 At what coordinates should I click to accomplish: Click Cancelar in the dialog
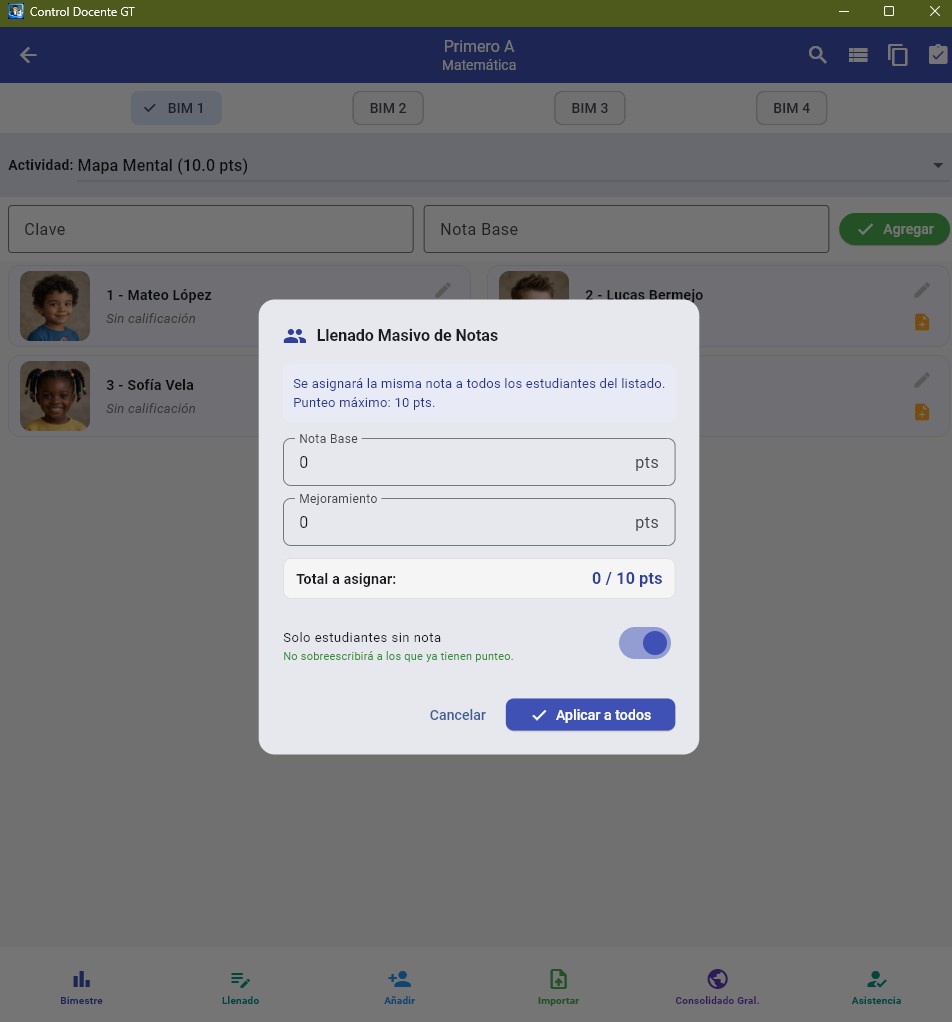tap(457, 715)
